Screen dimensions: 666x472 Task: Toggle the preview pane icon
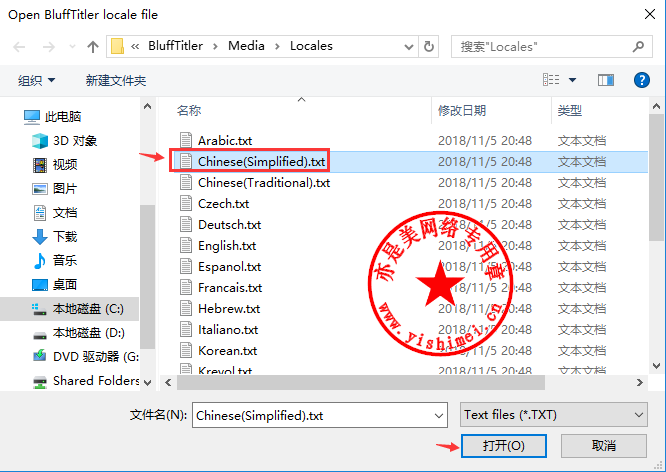pos(606,80)
